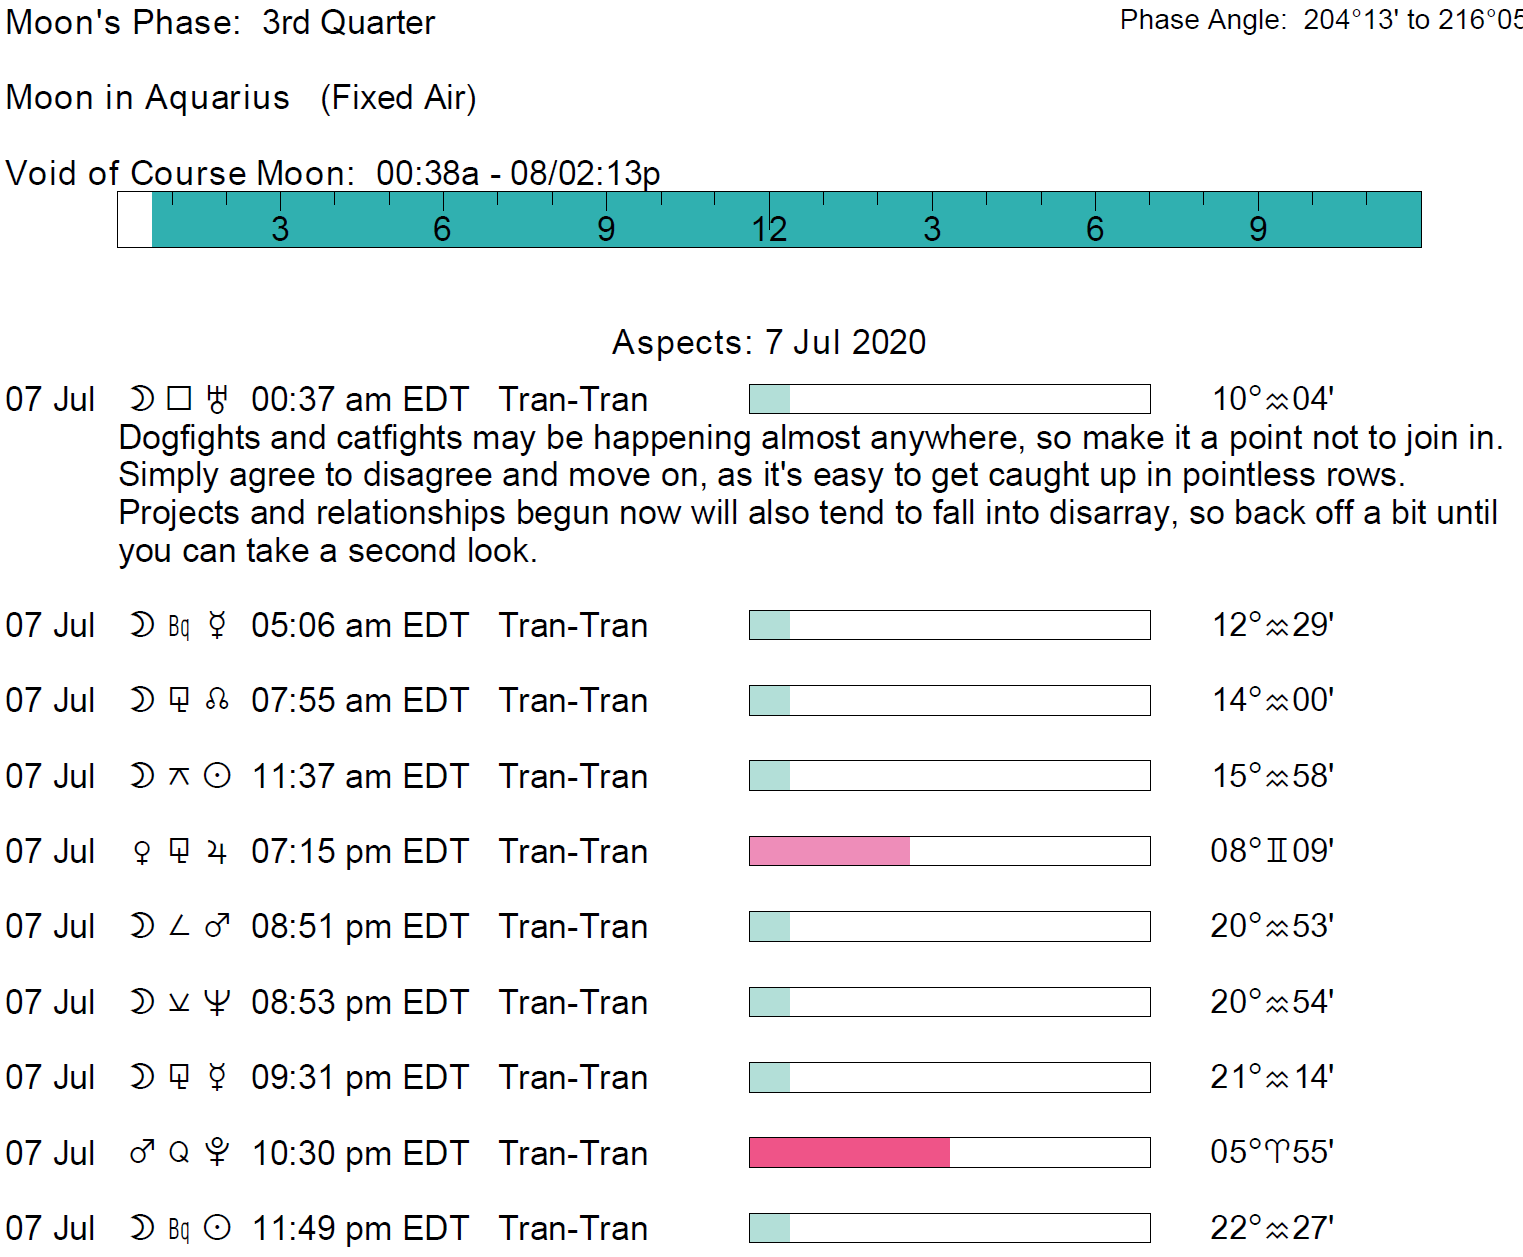Viewport: 1523px width, 1257px height.
Task: Click the white segment at the timeline start
Action: [x=135, y=220]
